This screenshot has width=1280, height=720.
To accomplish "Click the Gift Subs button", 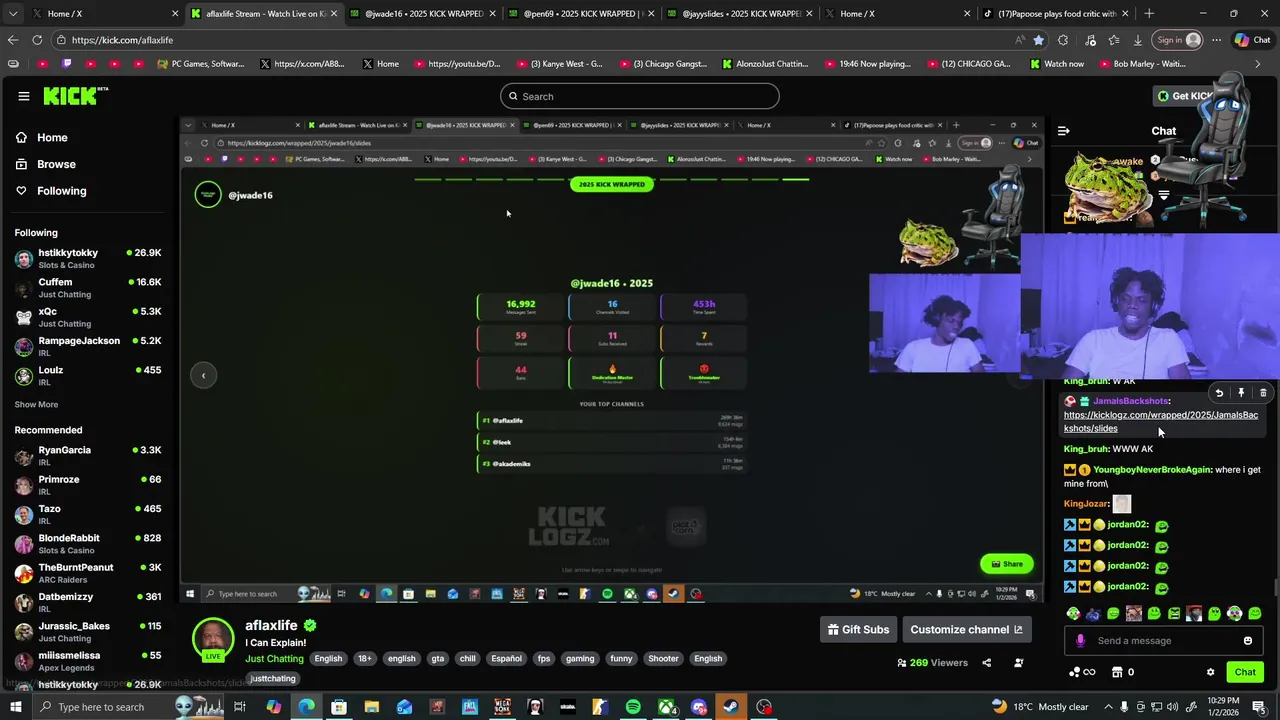I will (x=857, y=630).
